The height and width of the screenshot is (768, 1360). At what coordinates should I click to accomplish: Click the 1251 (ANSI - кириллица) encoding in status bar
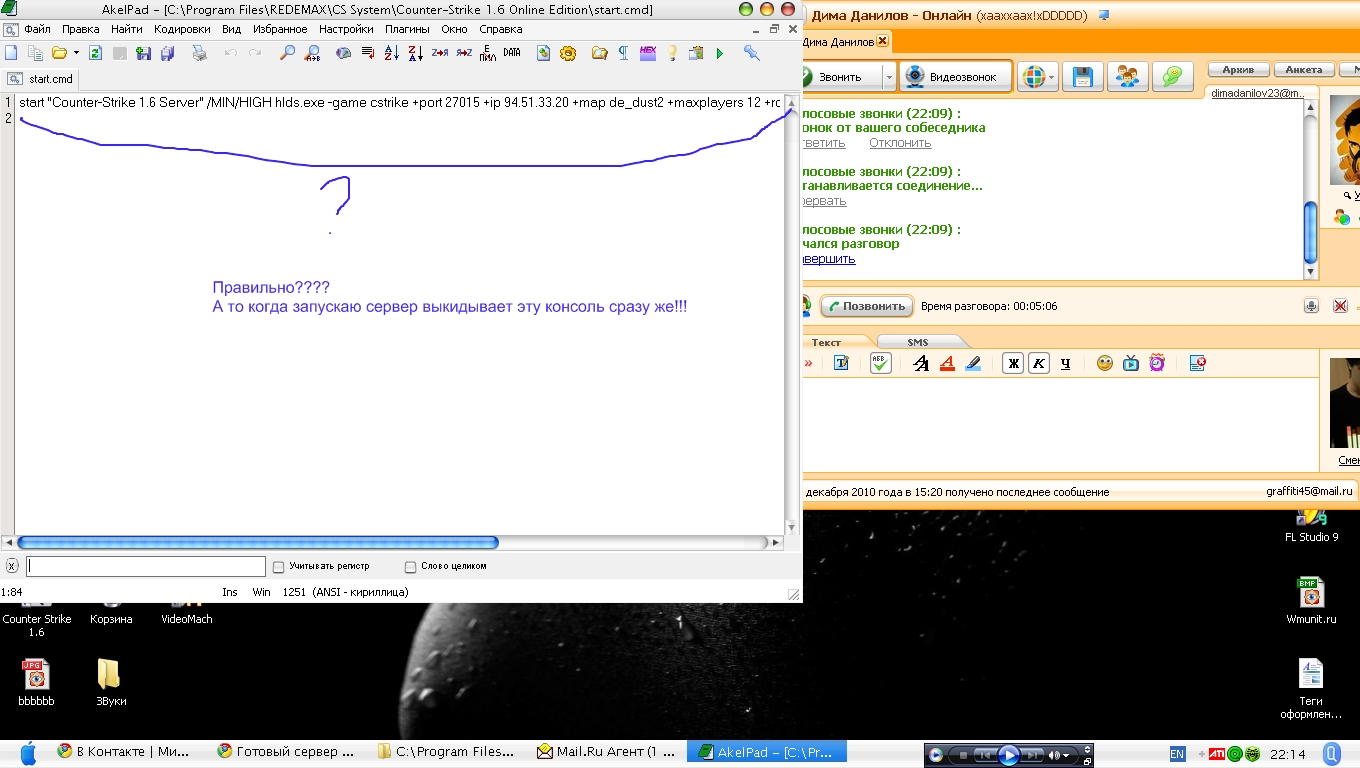(345, 593)
